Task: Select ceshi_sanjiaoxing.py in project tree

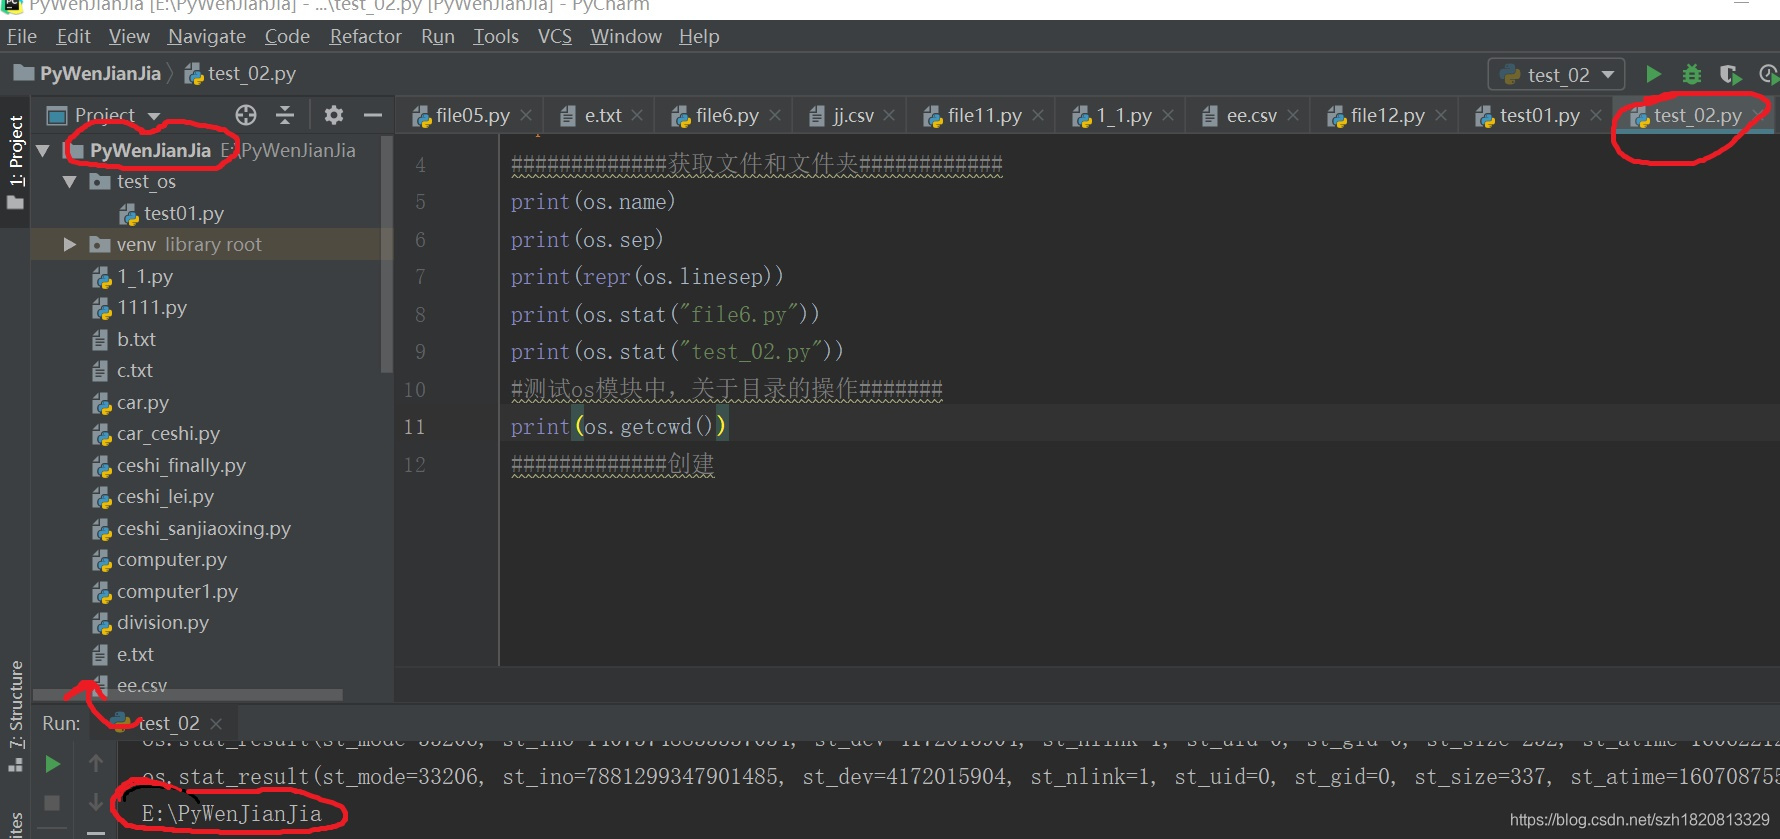Action: click(191, 529)
